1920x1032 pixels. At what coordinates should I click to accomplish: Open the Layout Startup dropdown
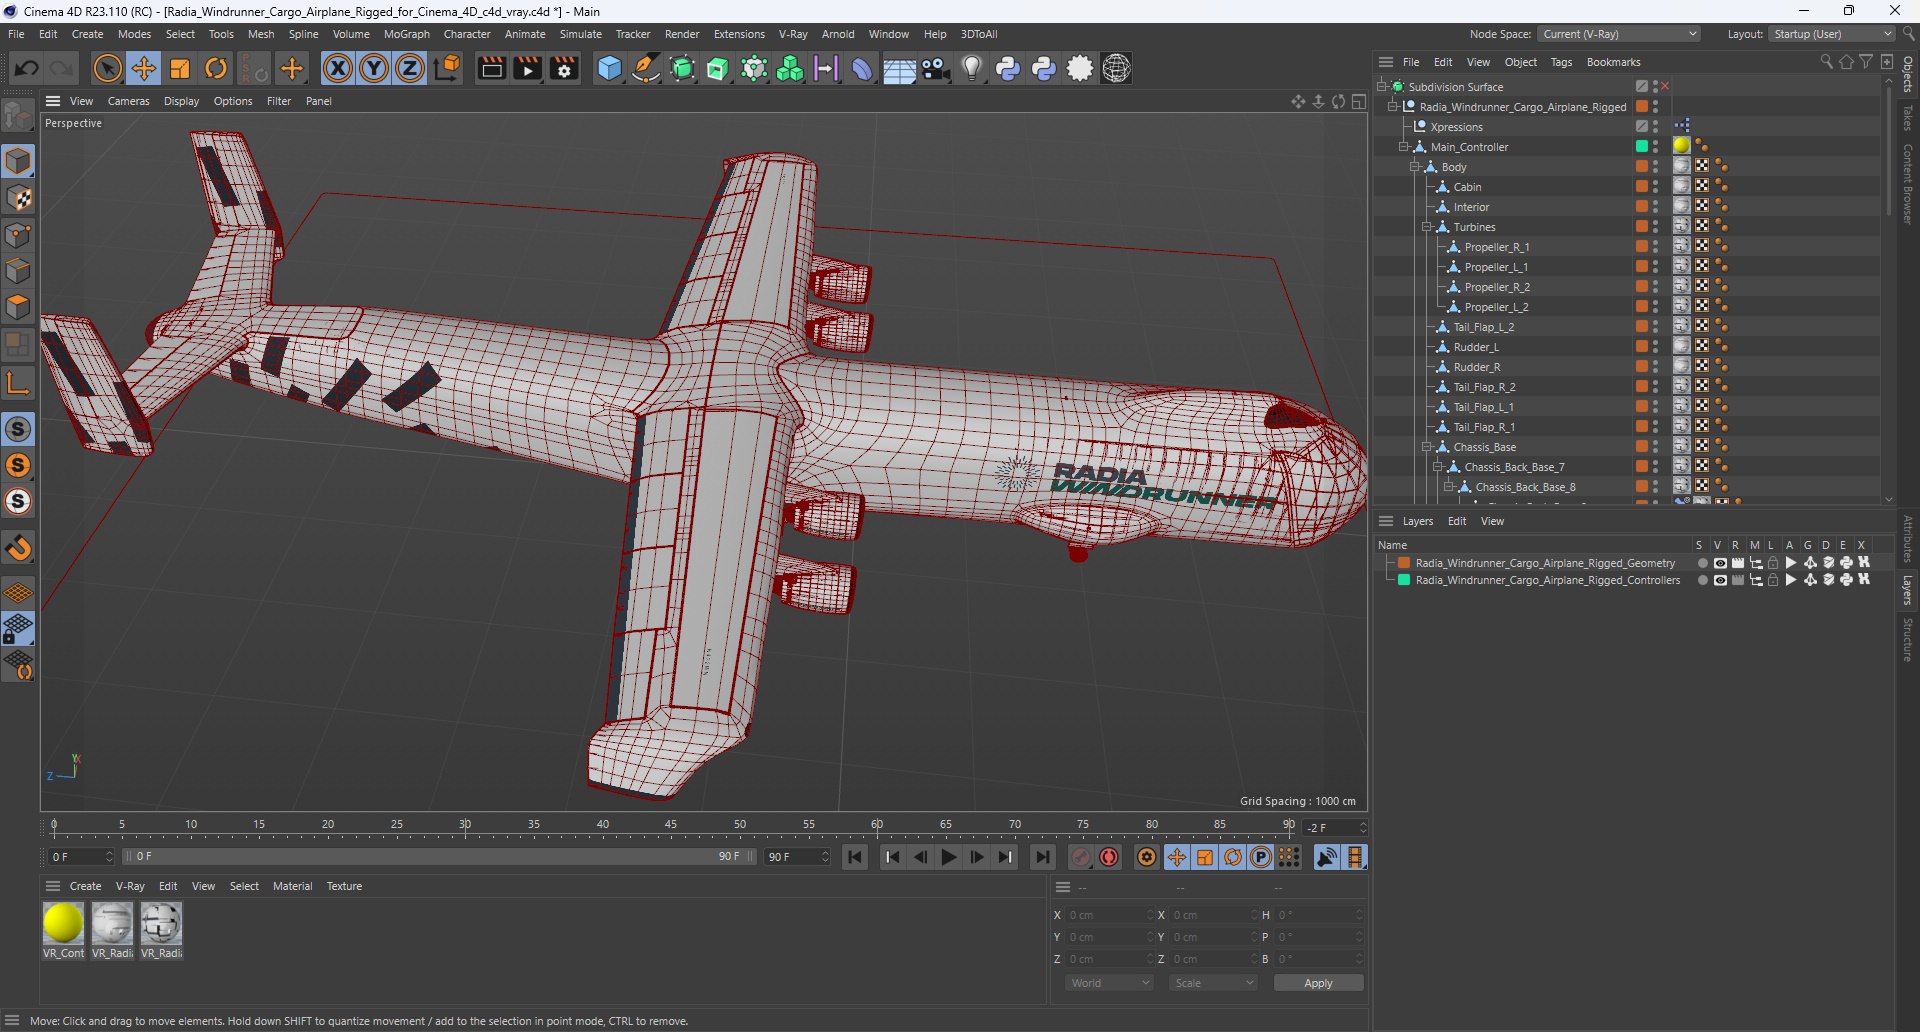tap(1831, 34)
